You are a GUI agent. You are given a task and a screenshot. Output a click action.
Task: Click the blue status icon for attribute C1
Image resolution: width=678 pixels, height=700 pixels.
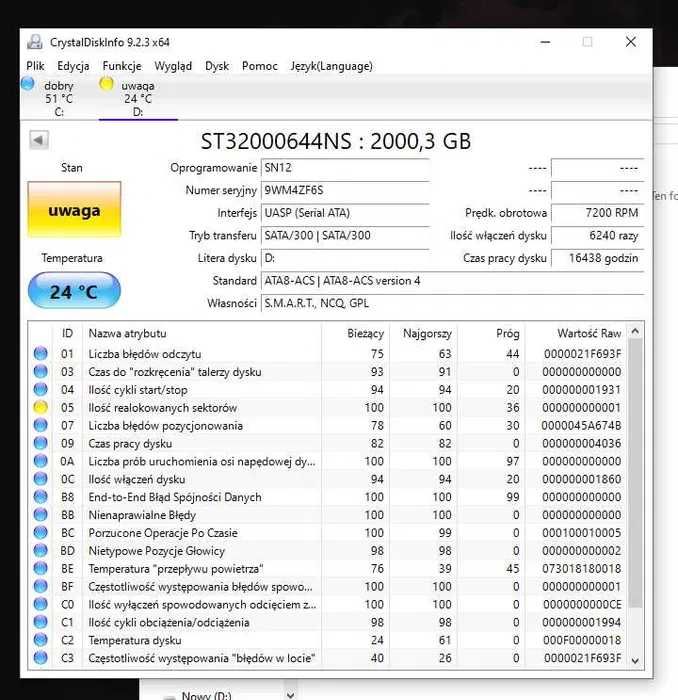[x=41, y=621]
